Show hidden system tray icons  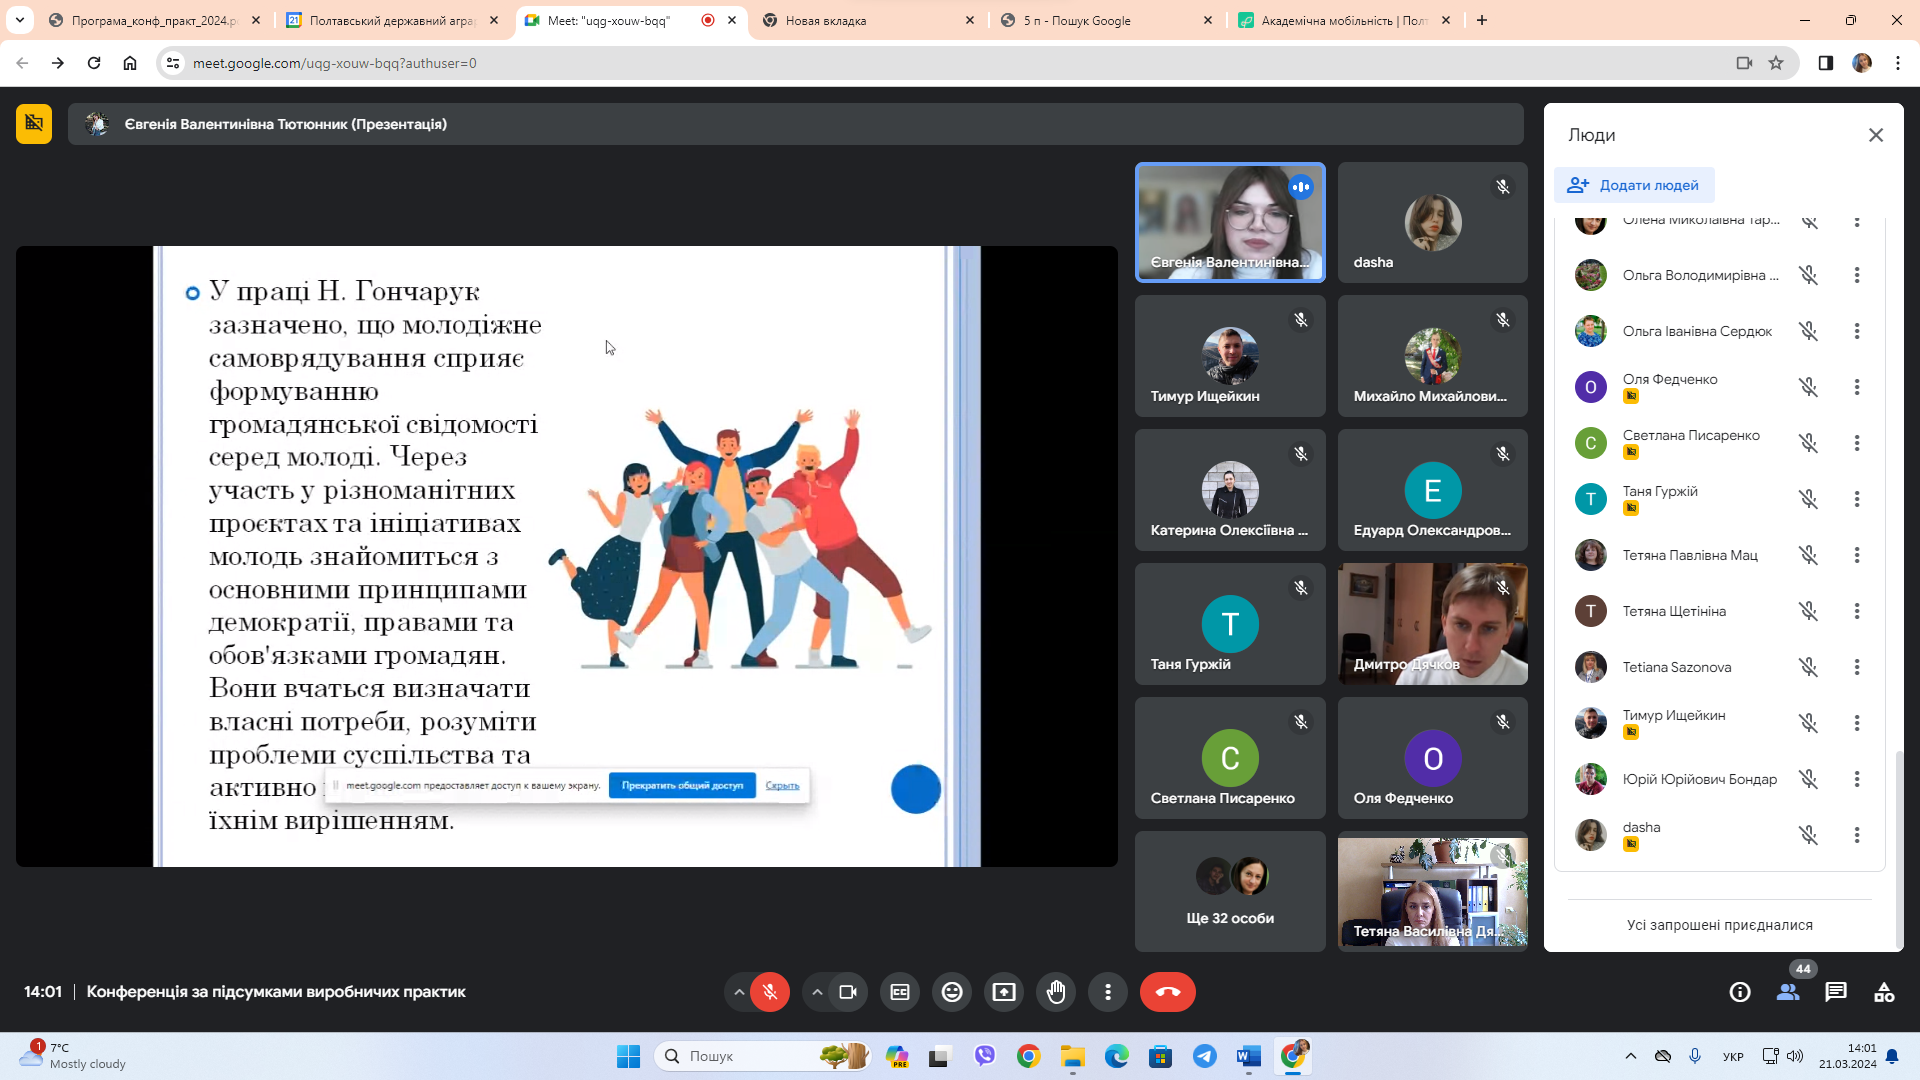pyautogui.click(x=1631, y=1056)
